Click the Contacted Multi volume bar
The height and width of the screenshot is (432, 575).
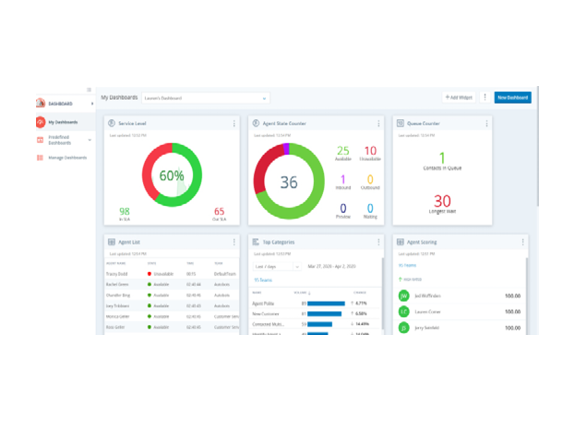pos(319,324)
